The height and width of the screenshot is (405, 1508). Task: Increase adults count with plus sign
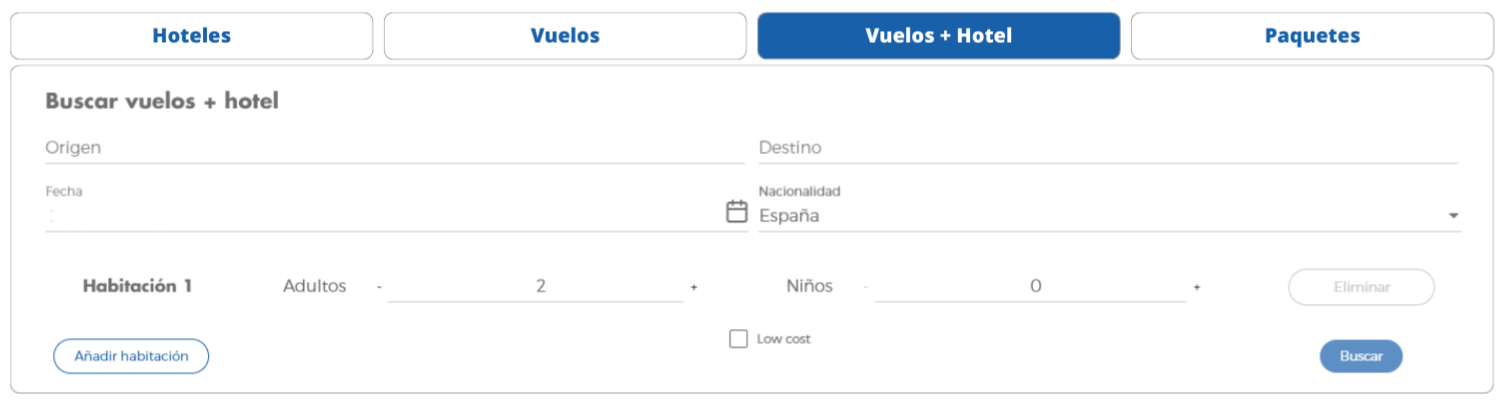(694, 287)
